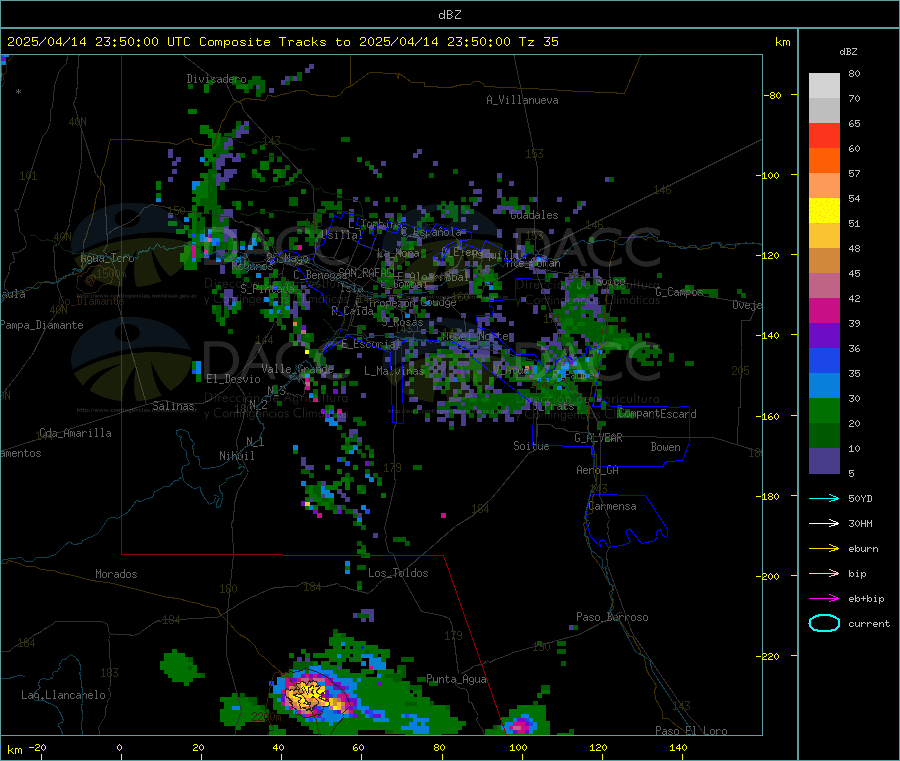Select the topmost light gray legend swatch

tap(824, 86)
